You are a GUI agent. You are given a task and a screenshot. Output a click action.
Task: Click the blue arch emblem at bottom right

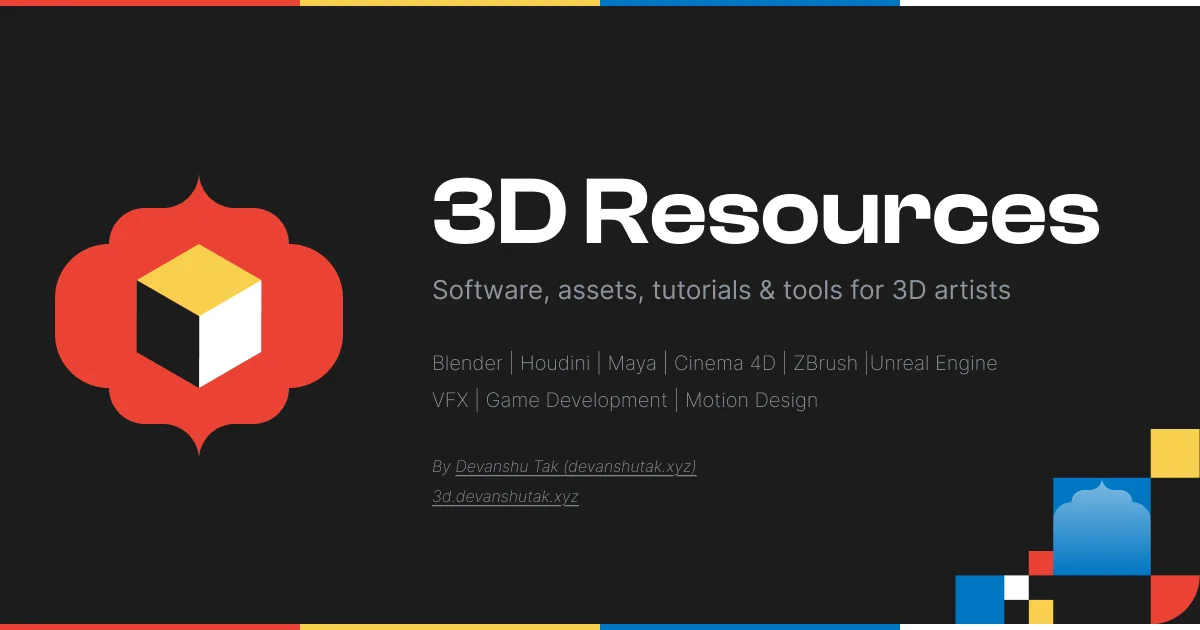(x=1102, y=527)
